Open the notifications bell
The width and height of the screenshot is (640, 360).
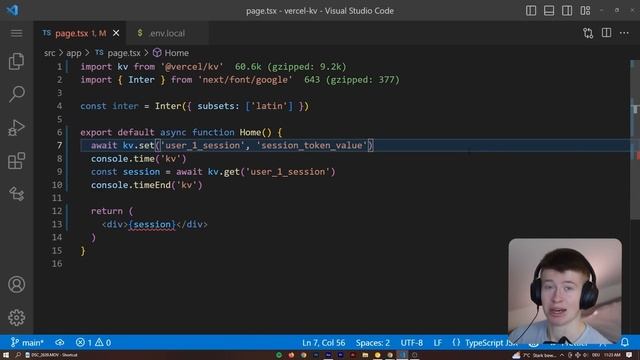click(625, 342)
